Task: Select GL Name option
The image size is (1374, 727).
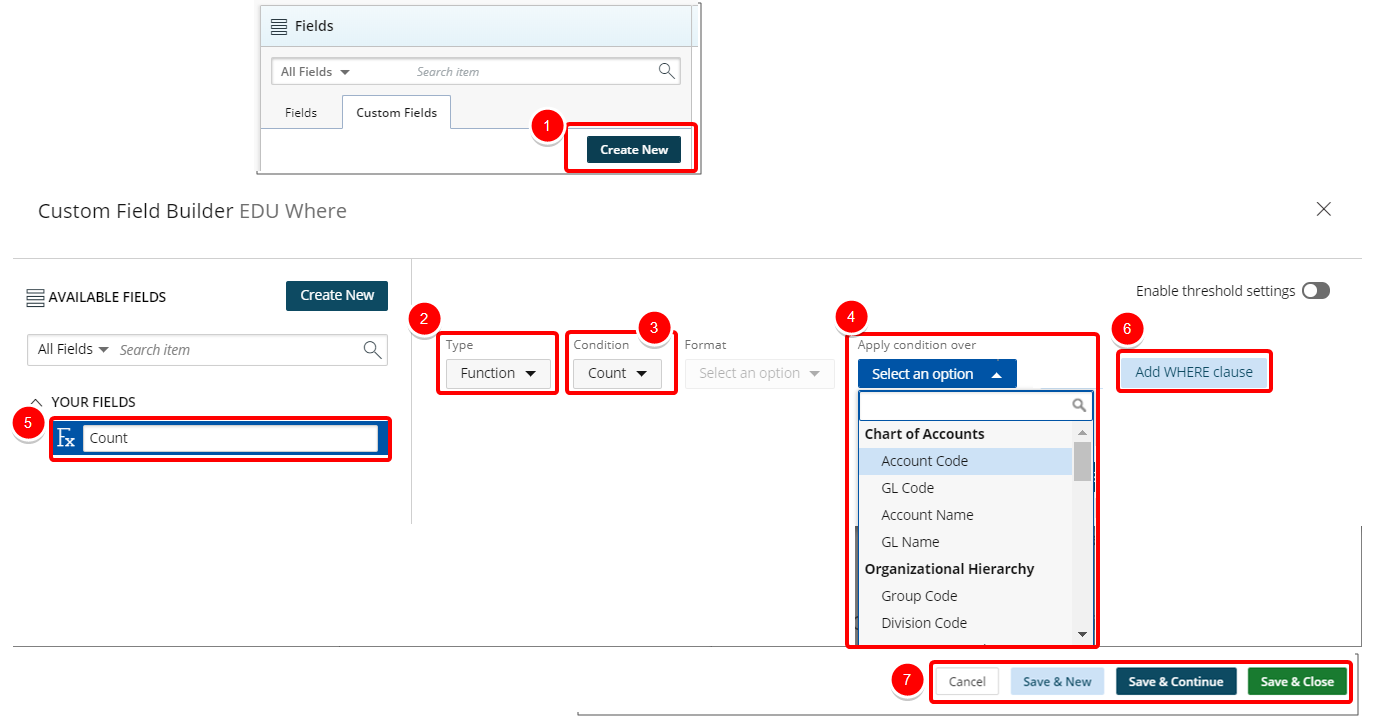Action: point(966,542)
